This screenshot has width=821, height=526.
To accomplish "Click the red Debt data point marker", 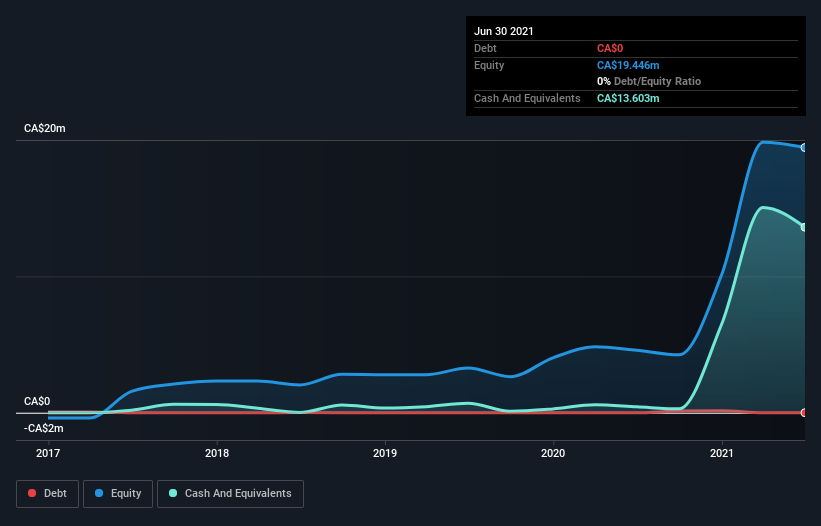I will pos(804,412).
